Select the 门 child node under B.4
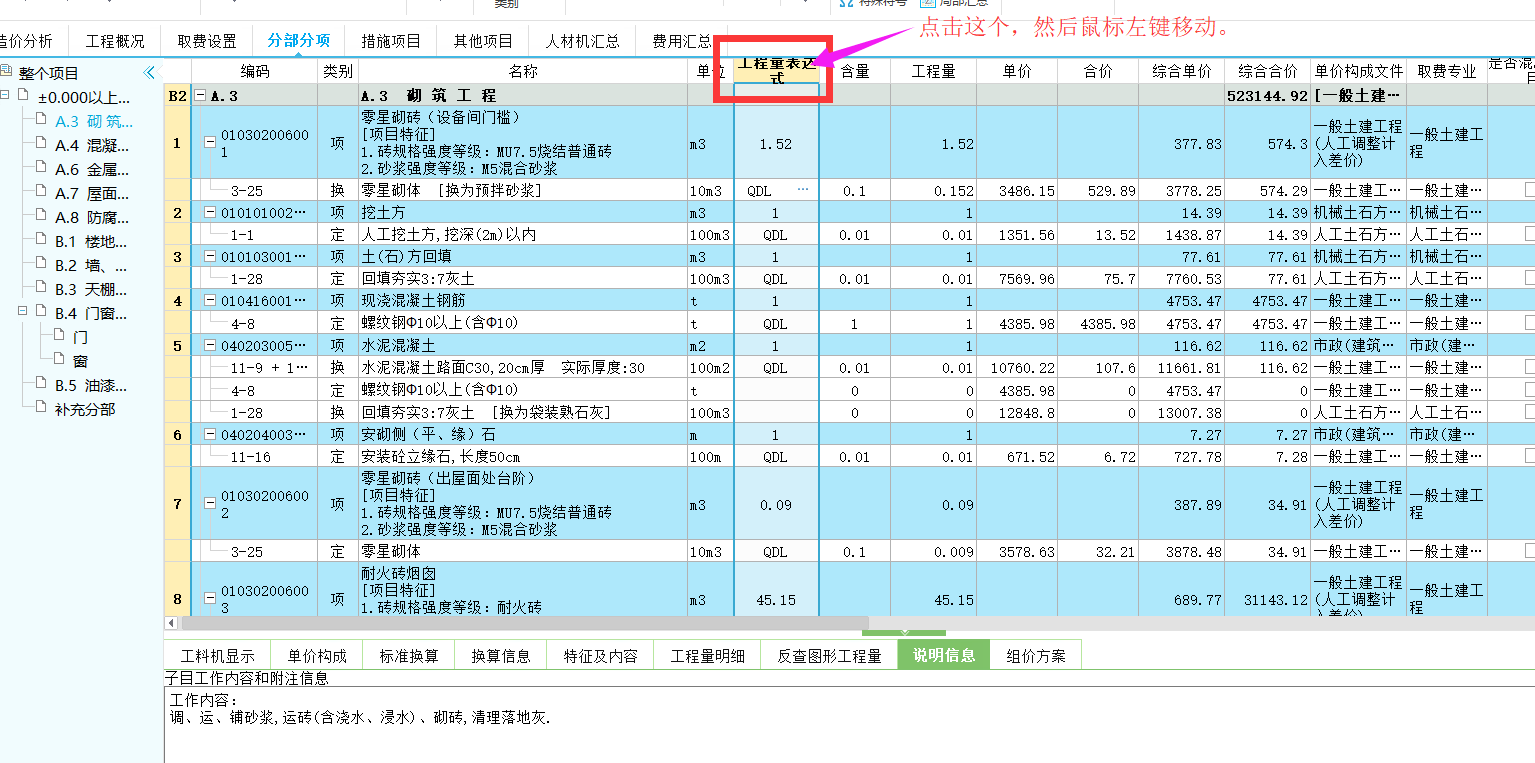Image resolution: width=1535 pixels, height=763 pixels. tap(81, 337)
